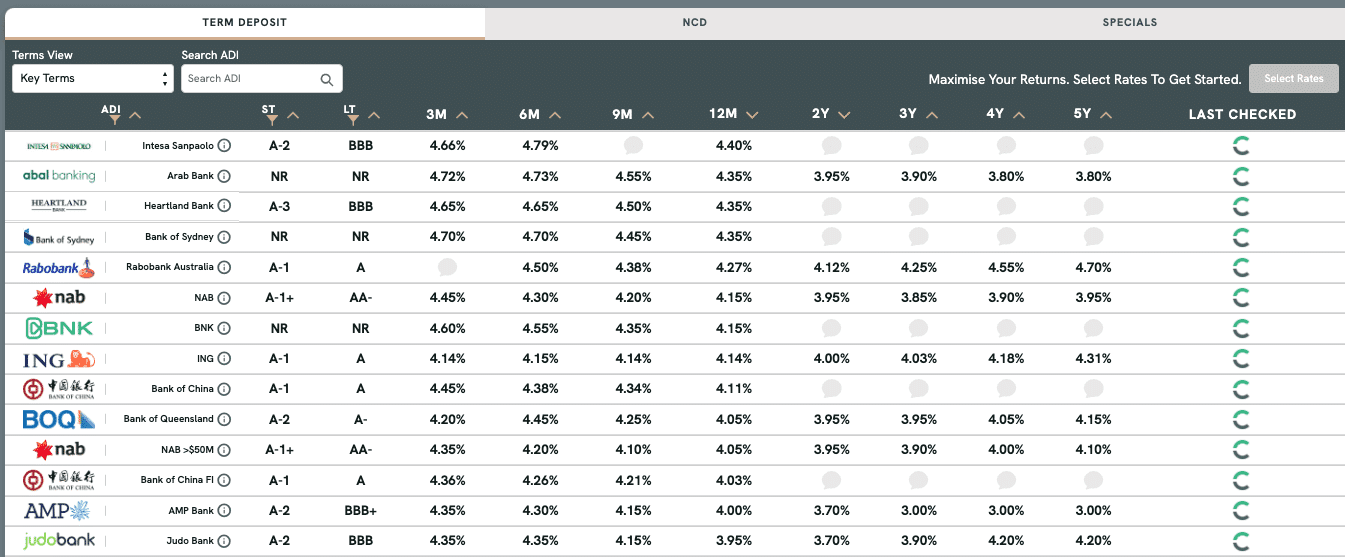Select AMP Bank 2Y rate 3.70%
Screen dimensions: 1345x557
pyautogui.click(x=831, y=511)
